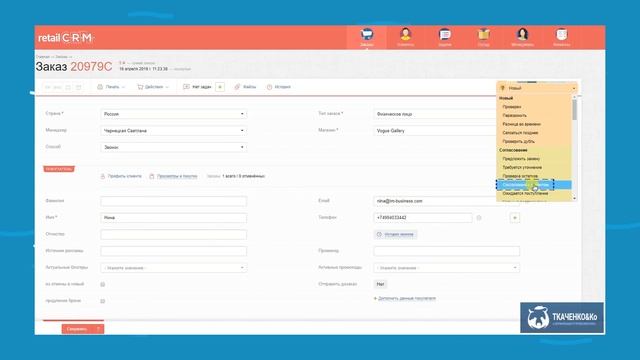Select the highlighted blue status item

click(534, 185)
